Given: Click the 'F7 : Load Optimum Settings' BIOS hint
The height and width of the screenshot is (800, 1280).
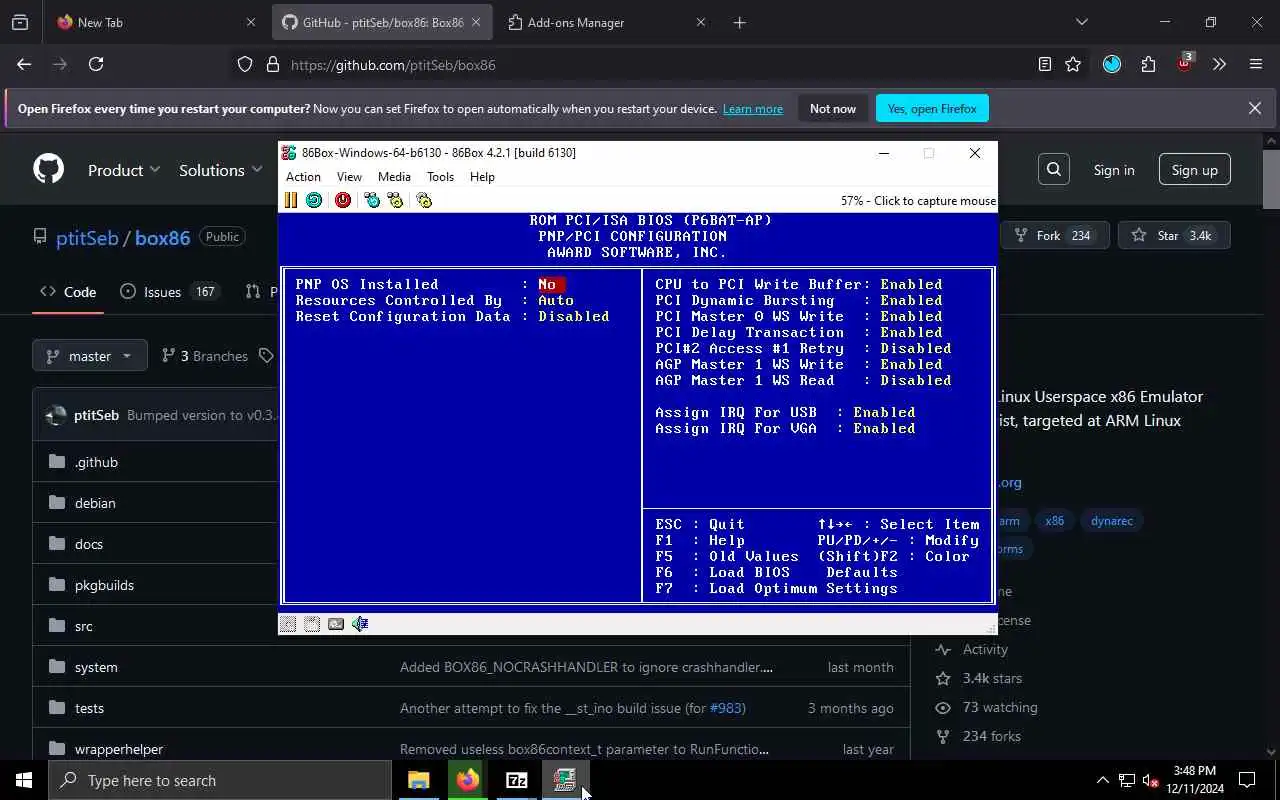Looking at the screenshot, I should click(776, 589).
